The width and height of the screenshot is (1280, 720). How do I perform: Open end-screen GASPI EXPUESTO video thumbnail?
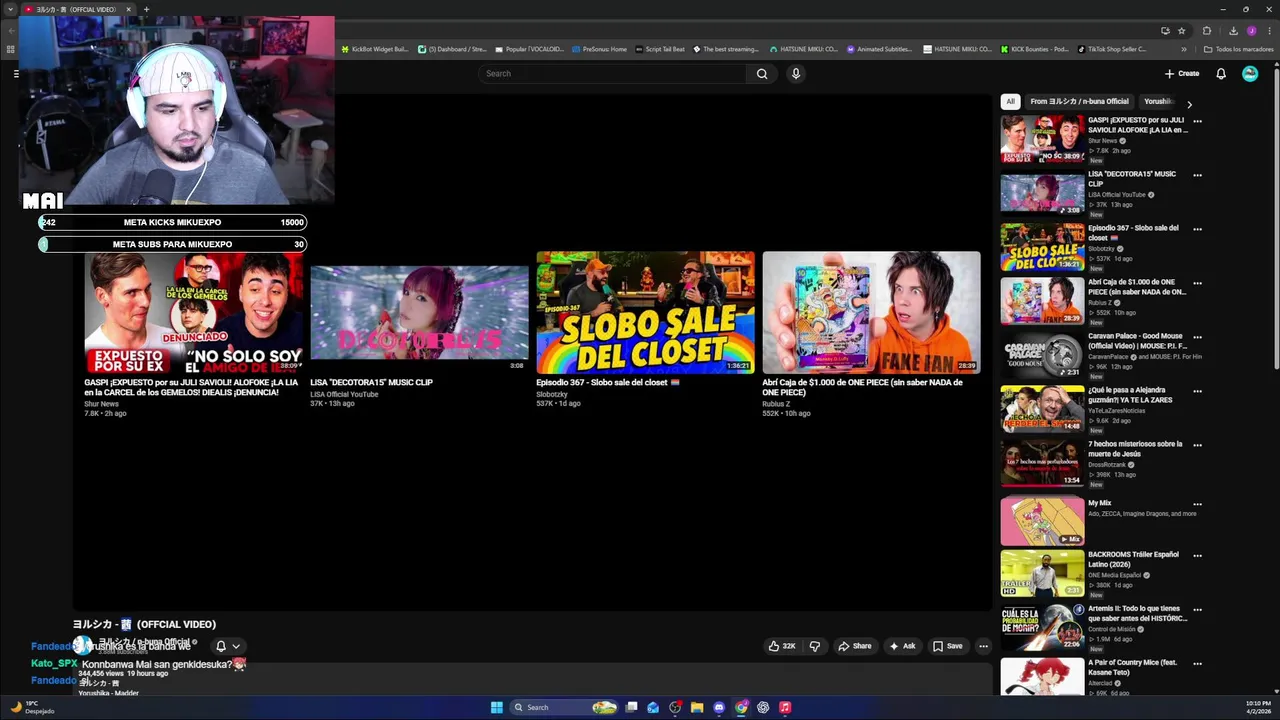[x=193, y=312]
